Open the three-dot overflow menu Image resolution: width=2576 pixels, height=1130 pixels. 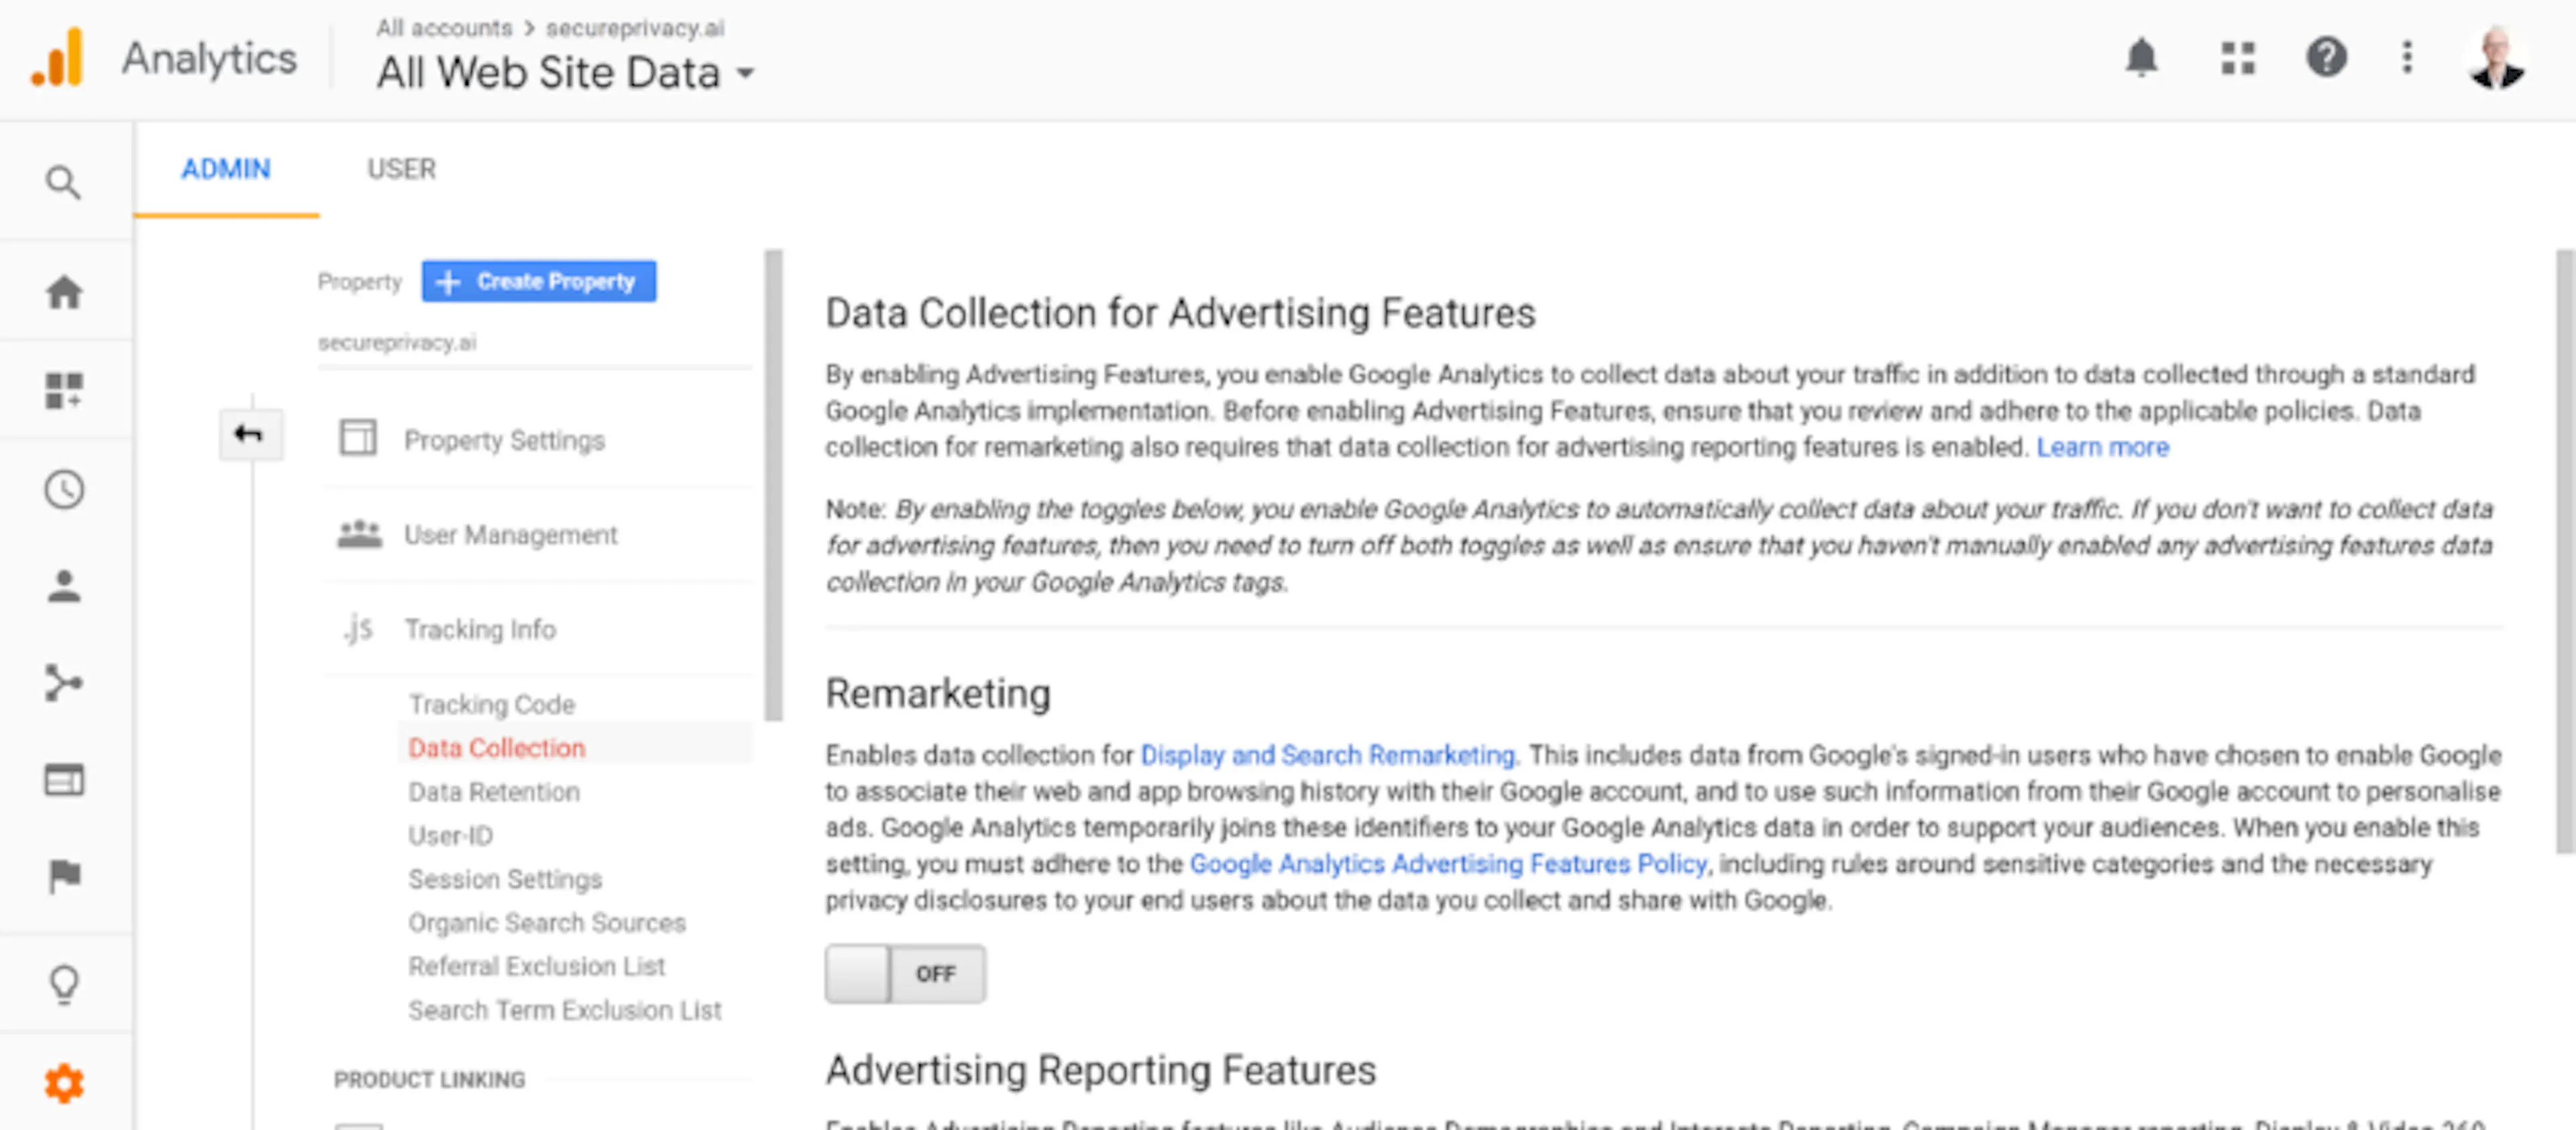[2405, 58]
